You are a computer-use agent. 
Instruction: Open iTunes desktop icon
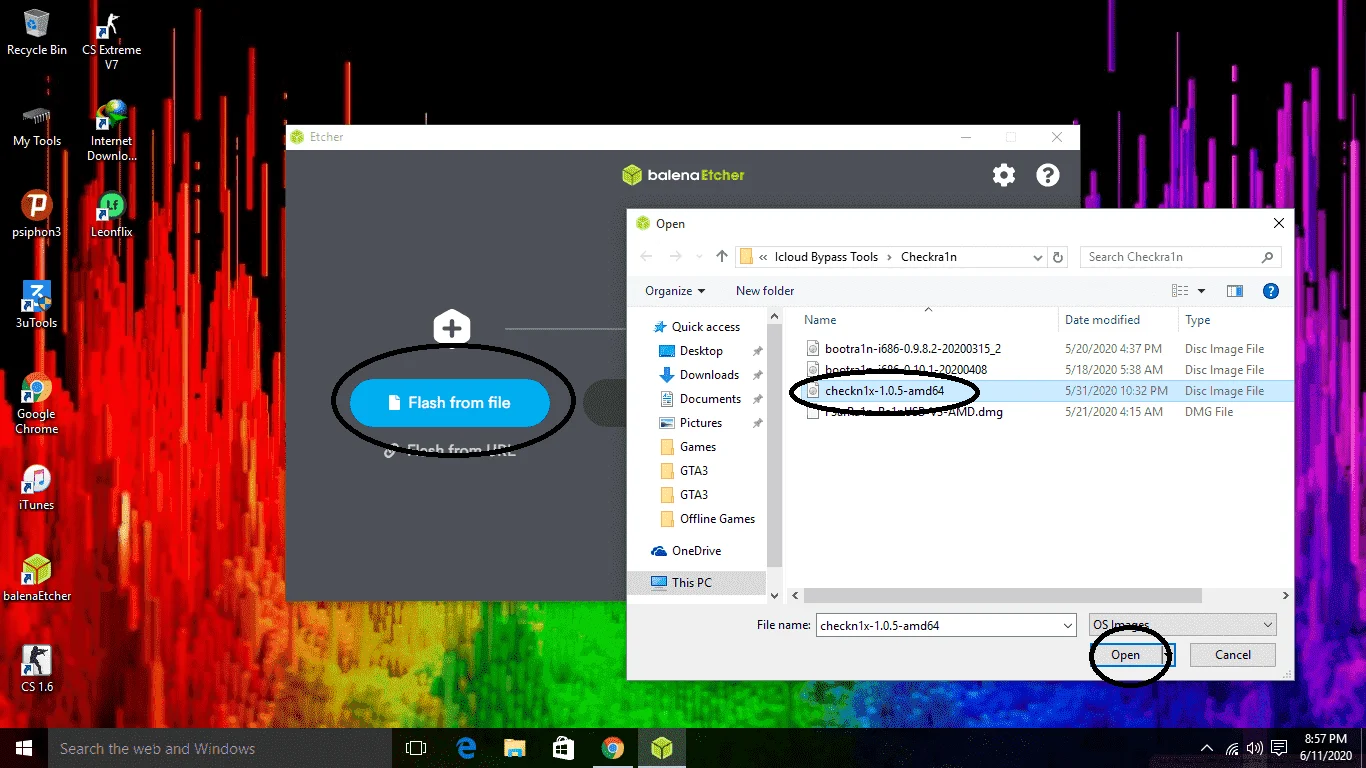coord(37,488)
